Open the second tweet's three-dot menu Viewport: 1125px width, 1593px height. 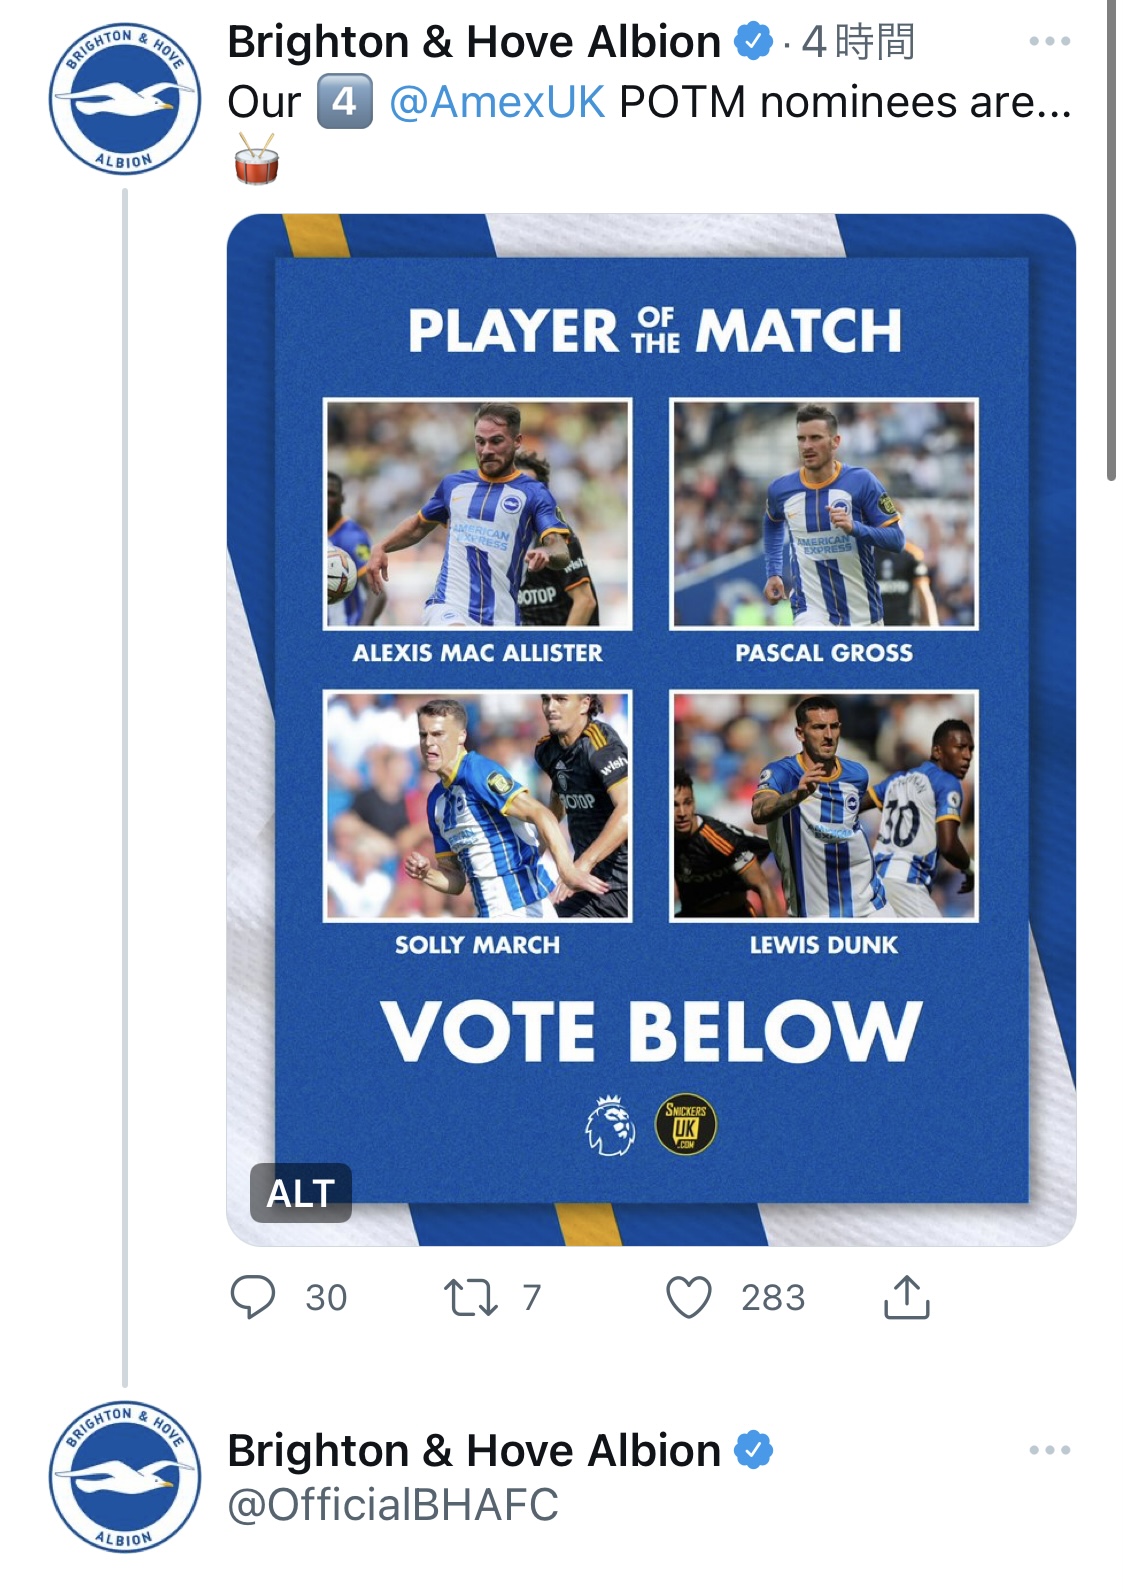(x=1049, y=1450)
